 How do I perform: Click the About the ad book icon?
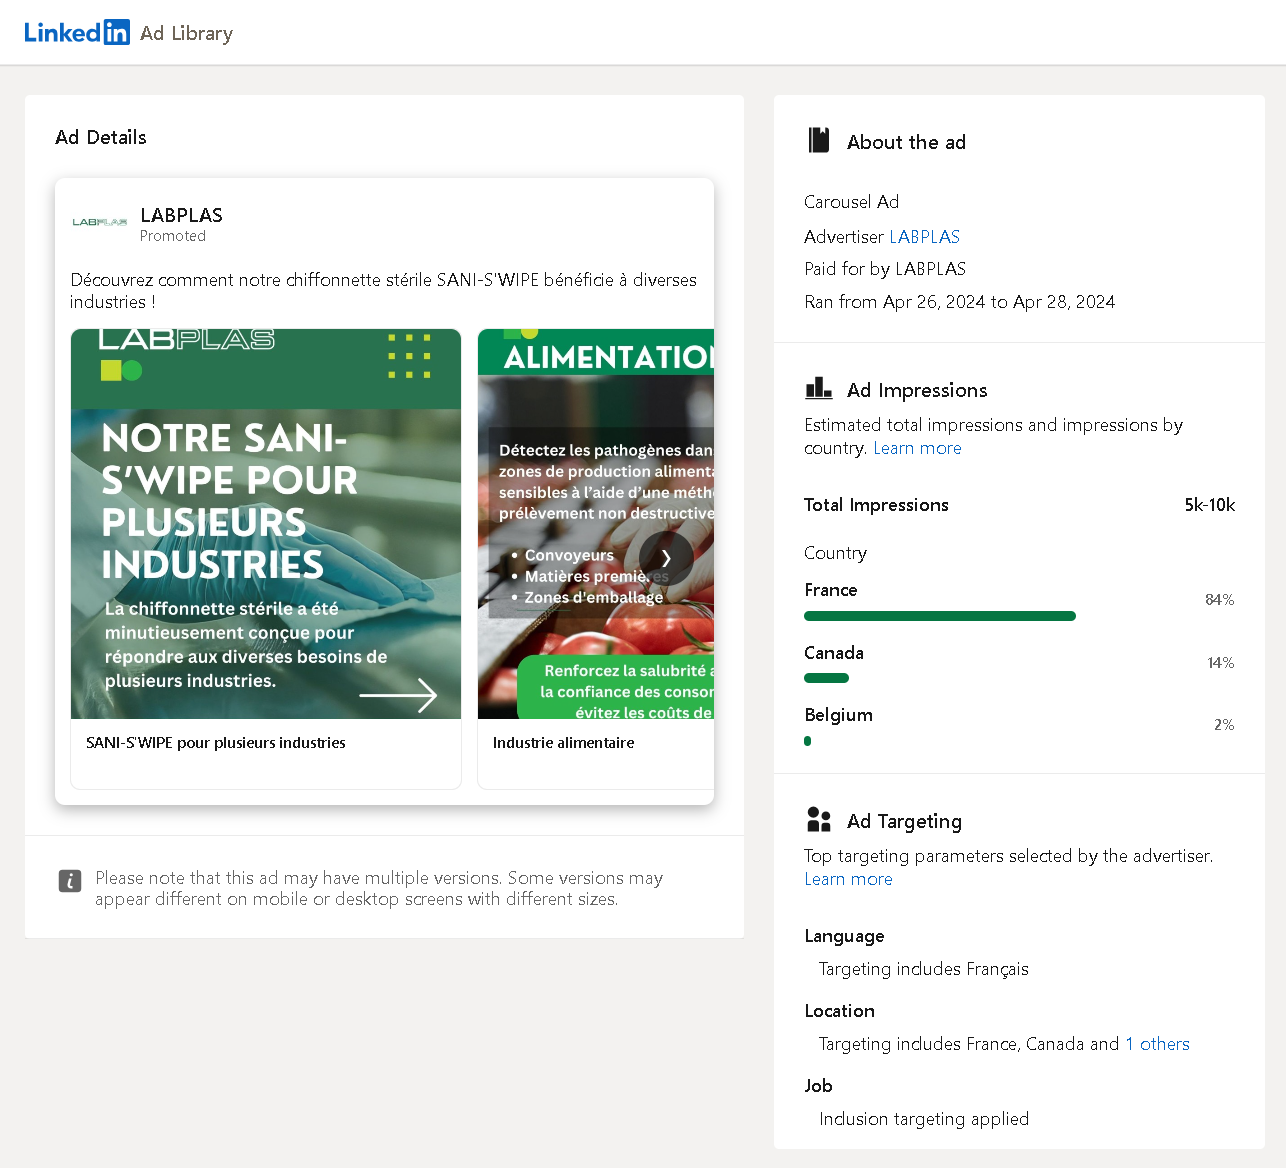819,140
